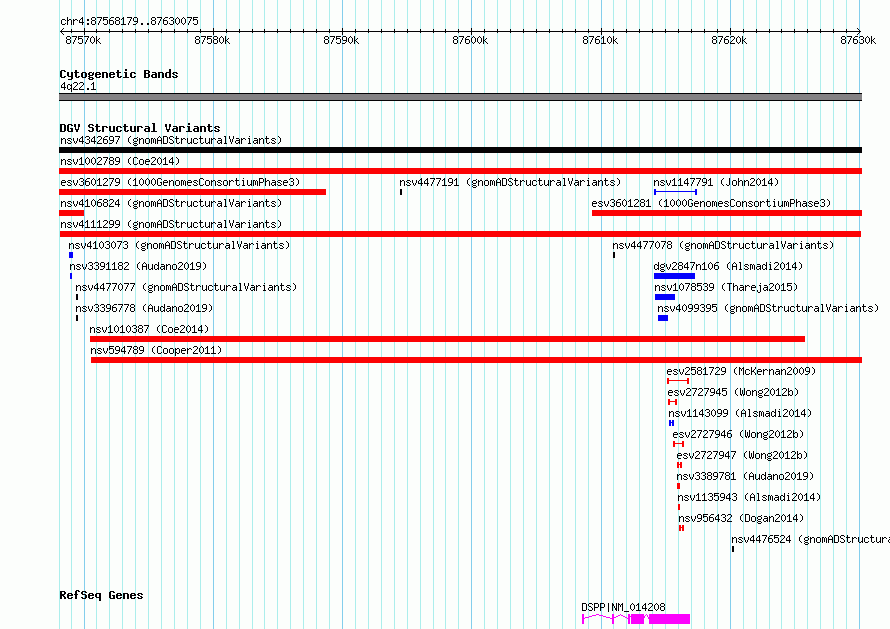Open the DSPP|NM_014208 gene label
The height and width of the screenshot is (629, 890).
coord(623,607)
